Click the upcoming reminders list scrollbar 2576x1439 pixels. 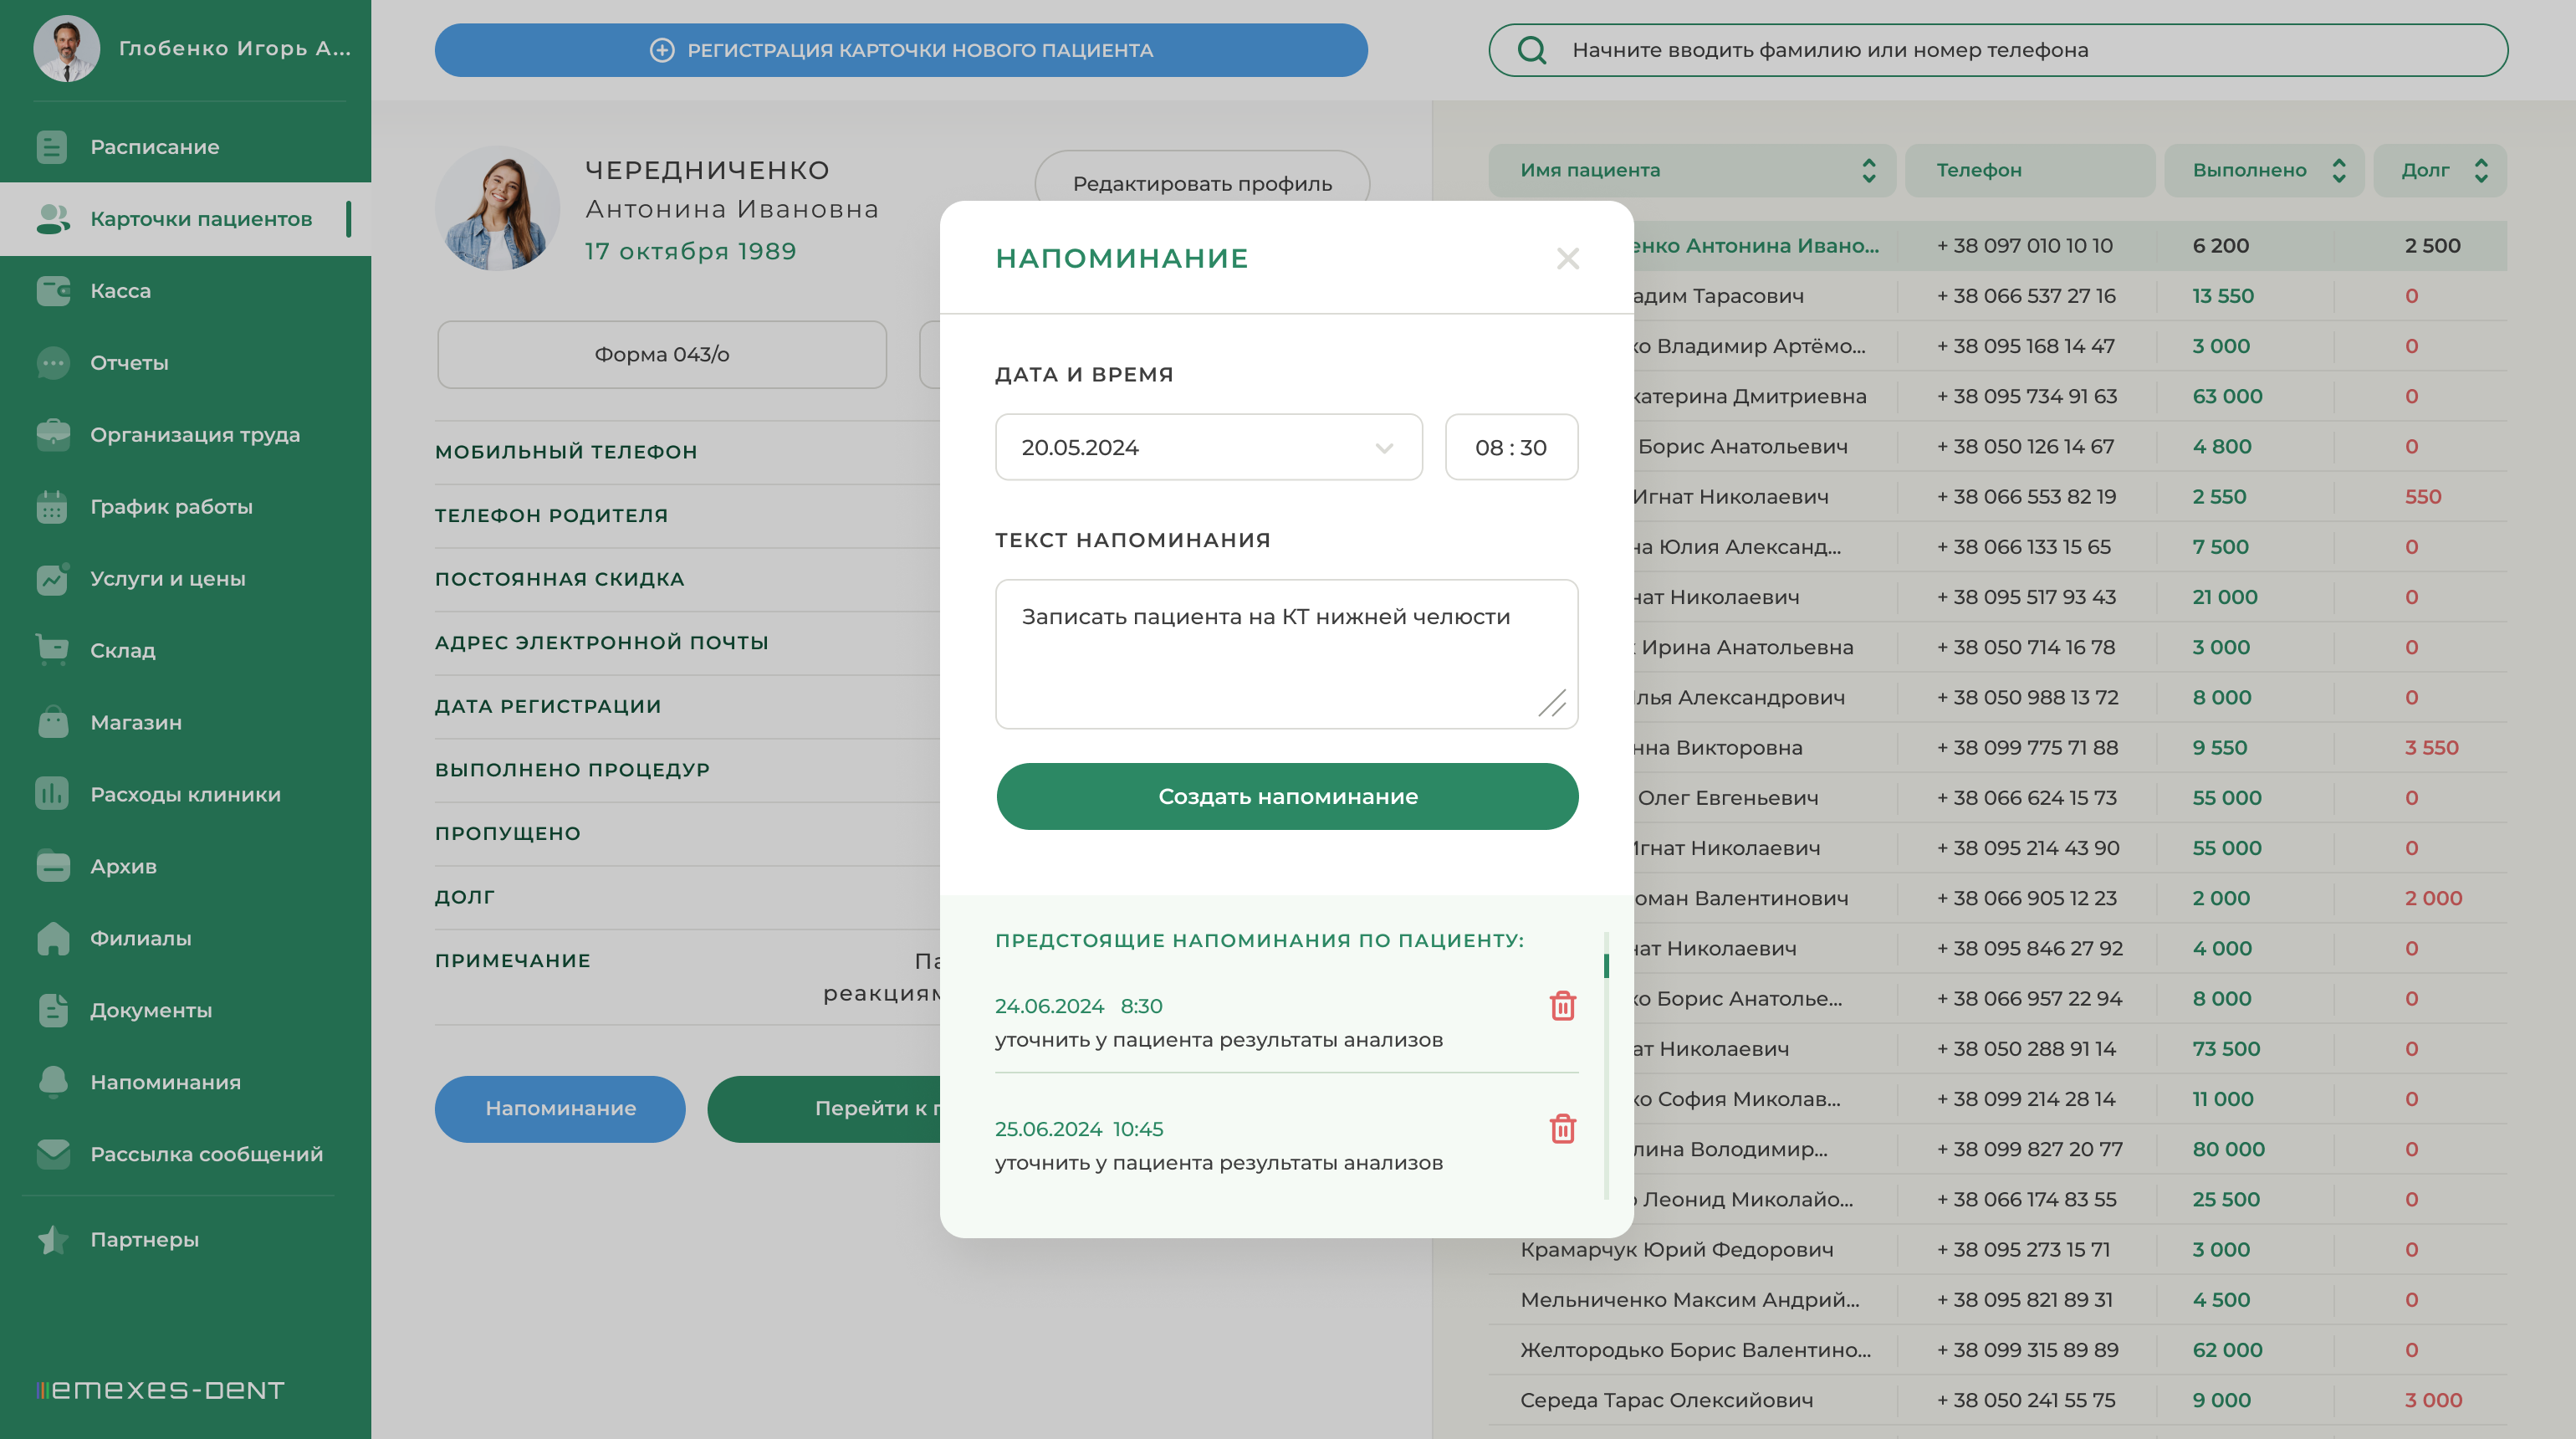(x=1606, y=1065)
